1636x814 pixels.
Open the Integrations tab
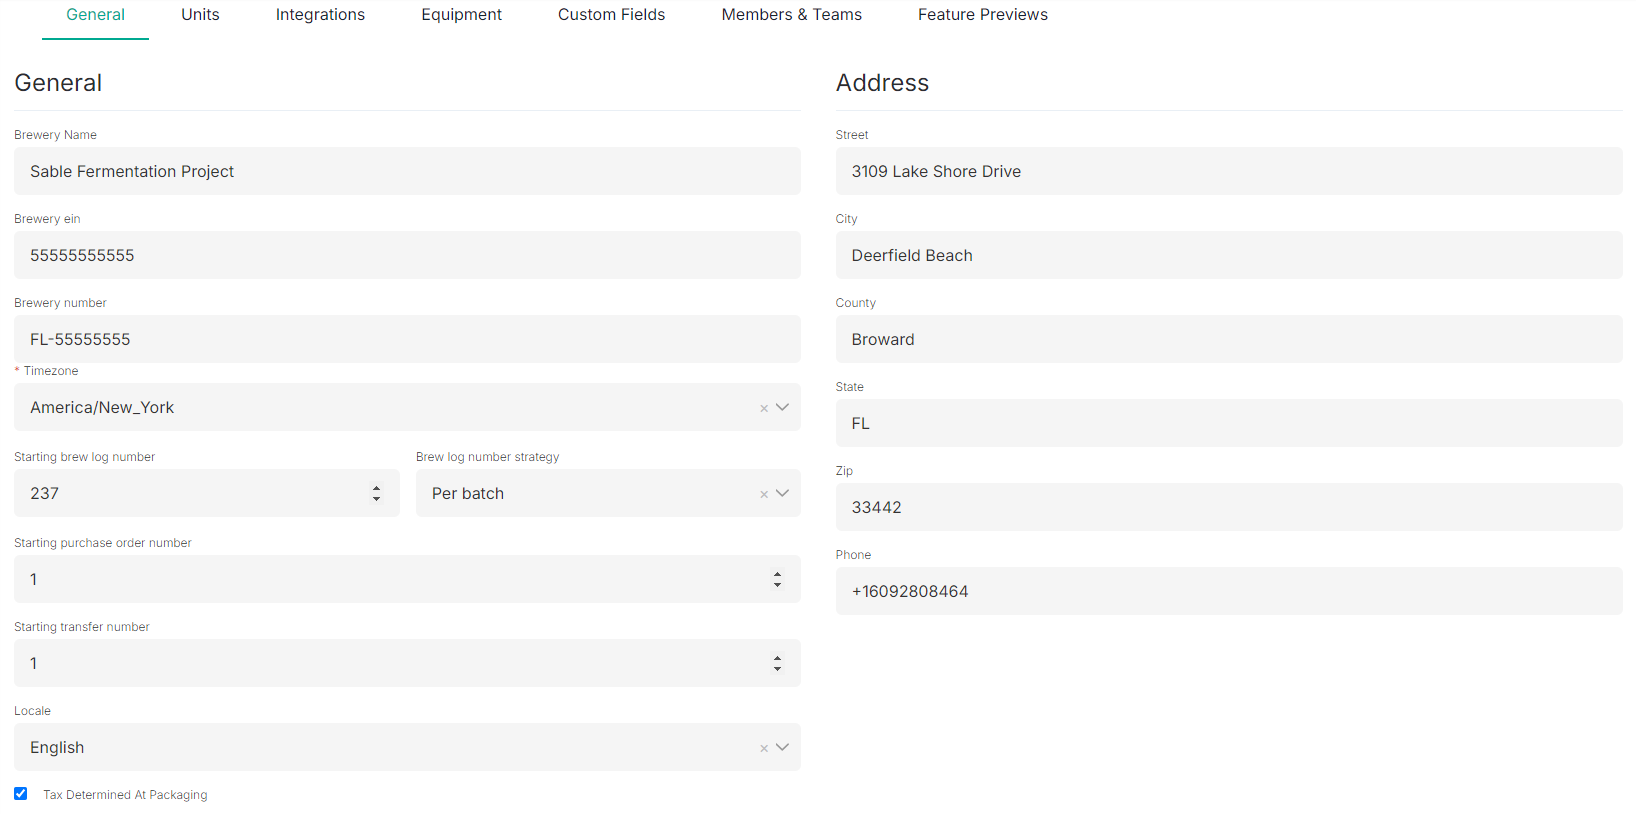(x=320, y=15)
